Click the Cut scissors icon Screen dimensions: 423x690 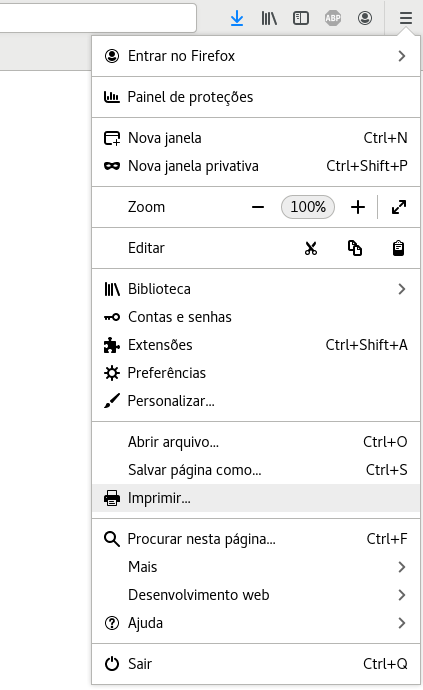[x=311, y=248]
